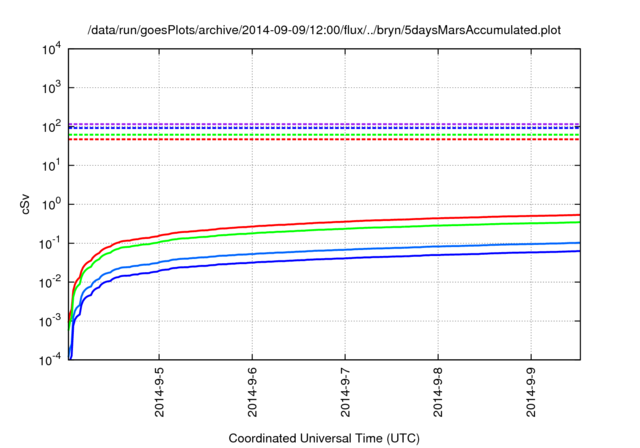Click the plot title file path text

[324, 30]
